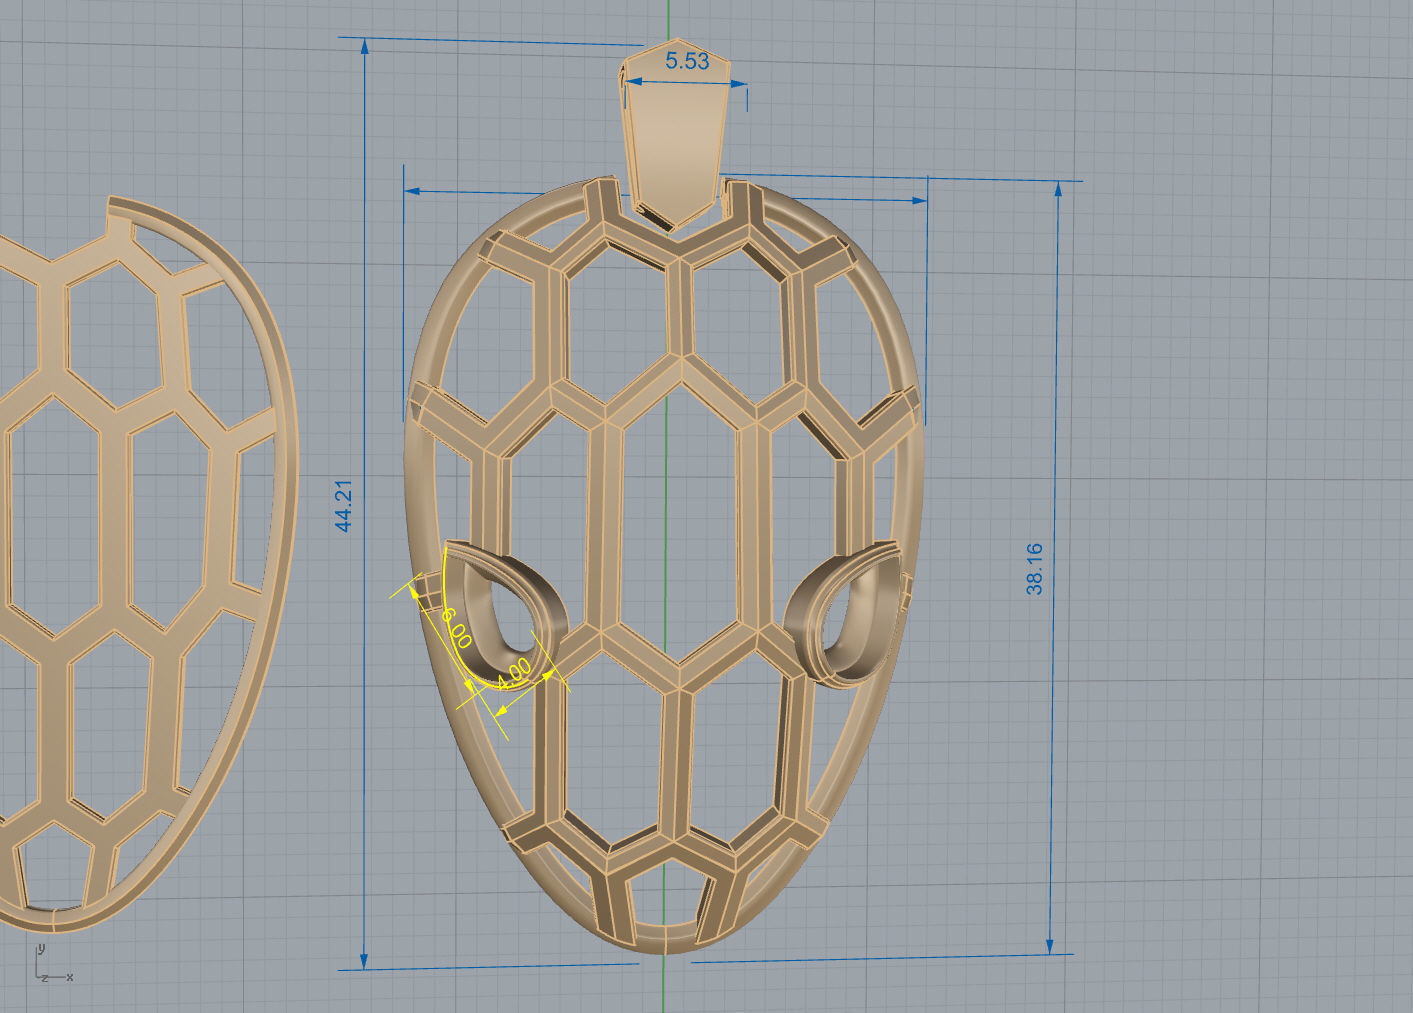Click the world axes icon in corner
The width and height of the screenshot is (1413, 1013).
point(52,964)
